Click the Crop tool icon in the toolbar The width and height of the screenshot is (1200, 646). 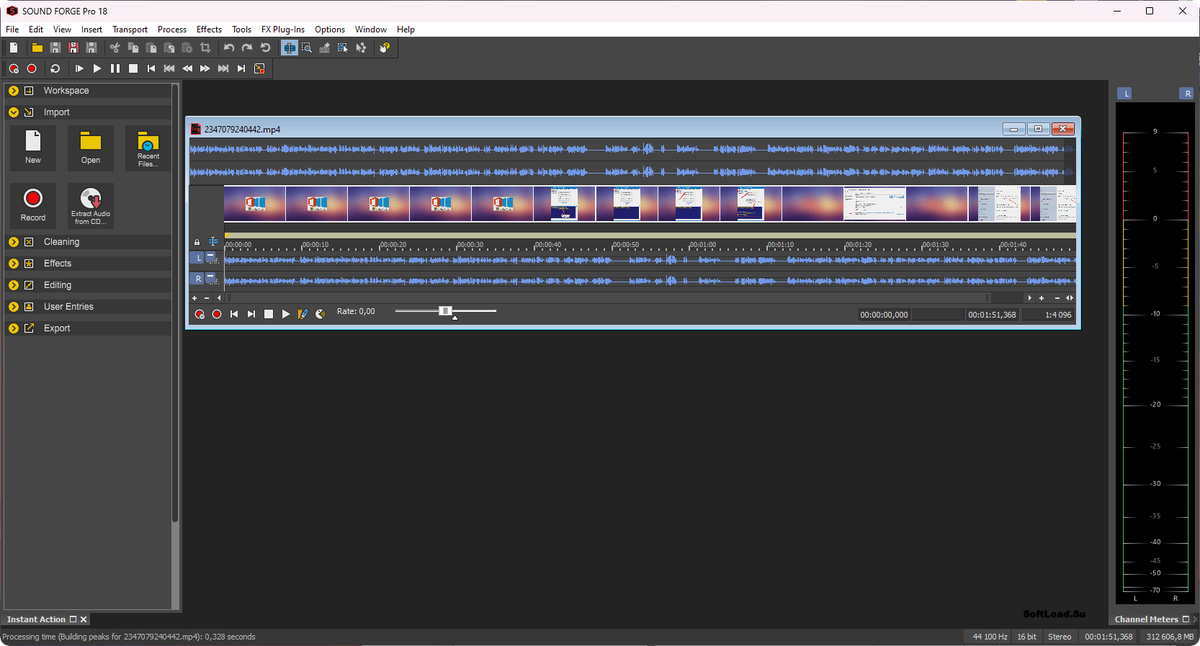pyautogui.click(x=205, y=48)
